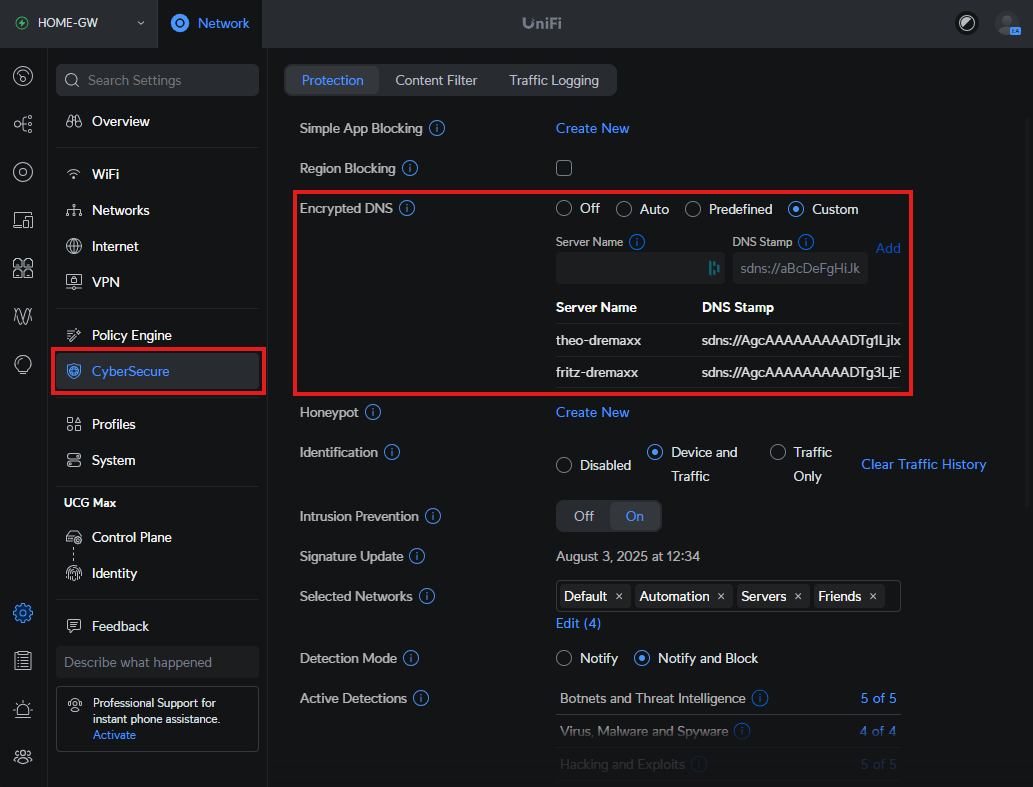1033x787 pixels.
Task: Focus the DNS Stamp input field
Action: click(800, 268)
